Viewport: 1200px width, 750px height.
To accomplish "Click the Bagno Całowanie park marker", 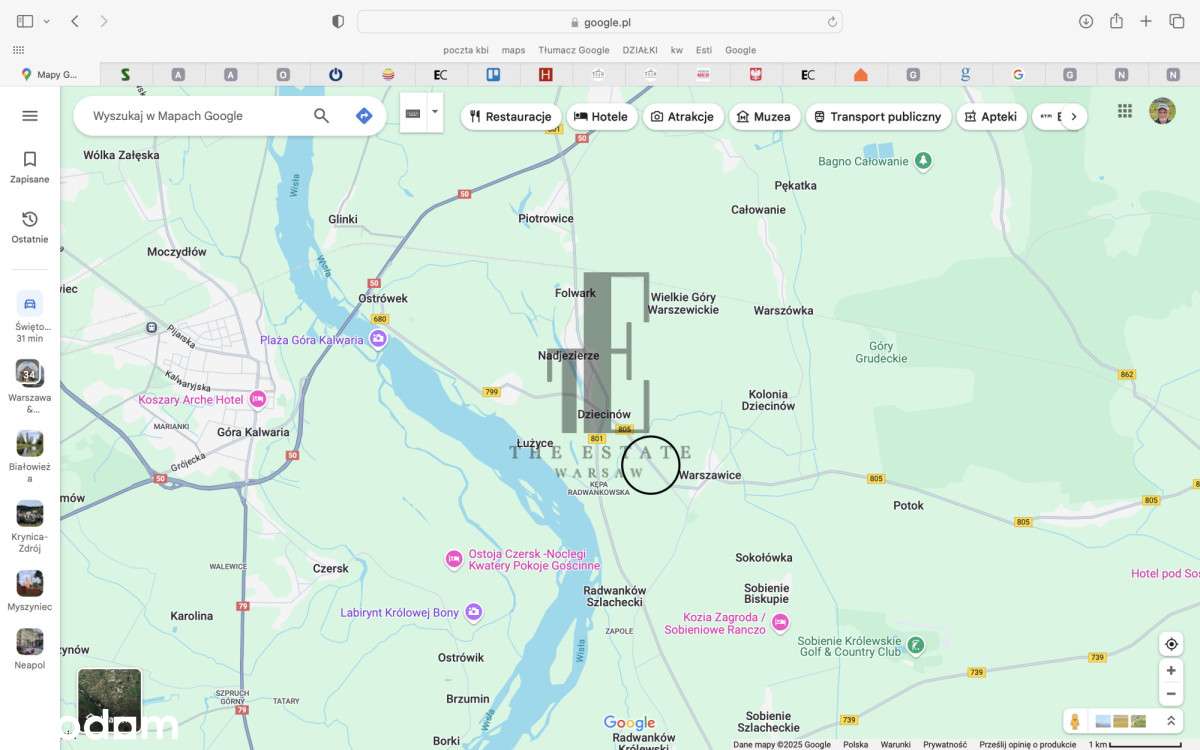I will [x=923, y=161].
